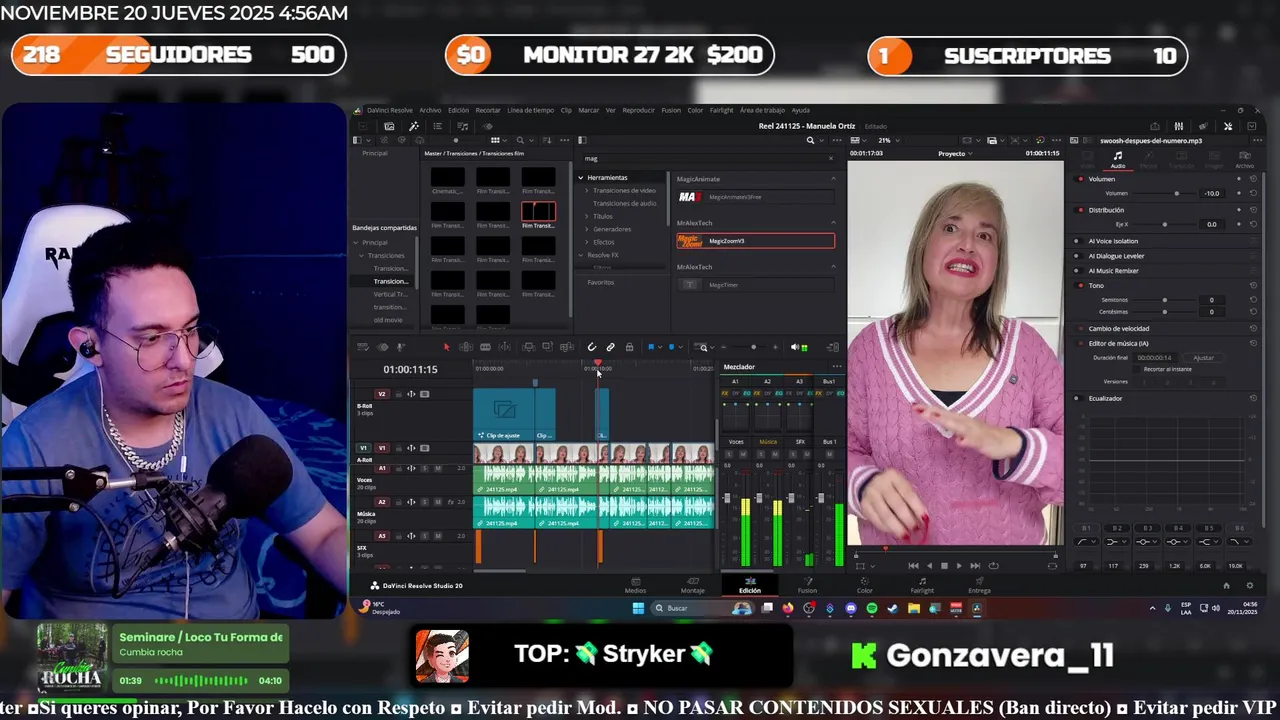Screen dimensions: 1280x720
Task: Open the Línea de tiempo menu
Action: (x=530, y=110)
